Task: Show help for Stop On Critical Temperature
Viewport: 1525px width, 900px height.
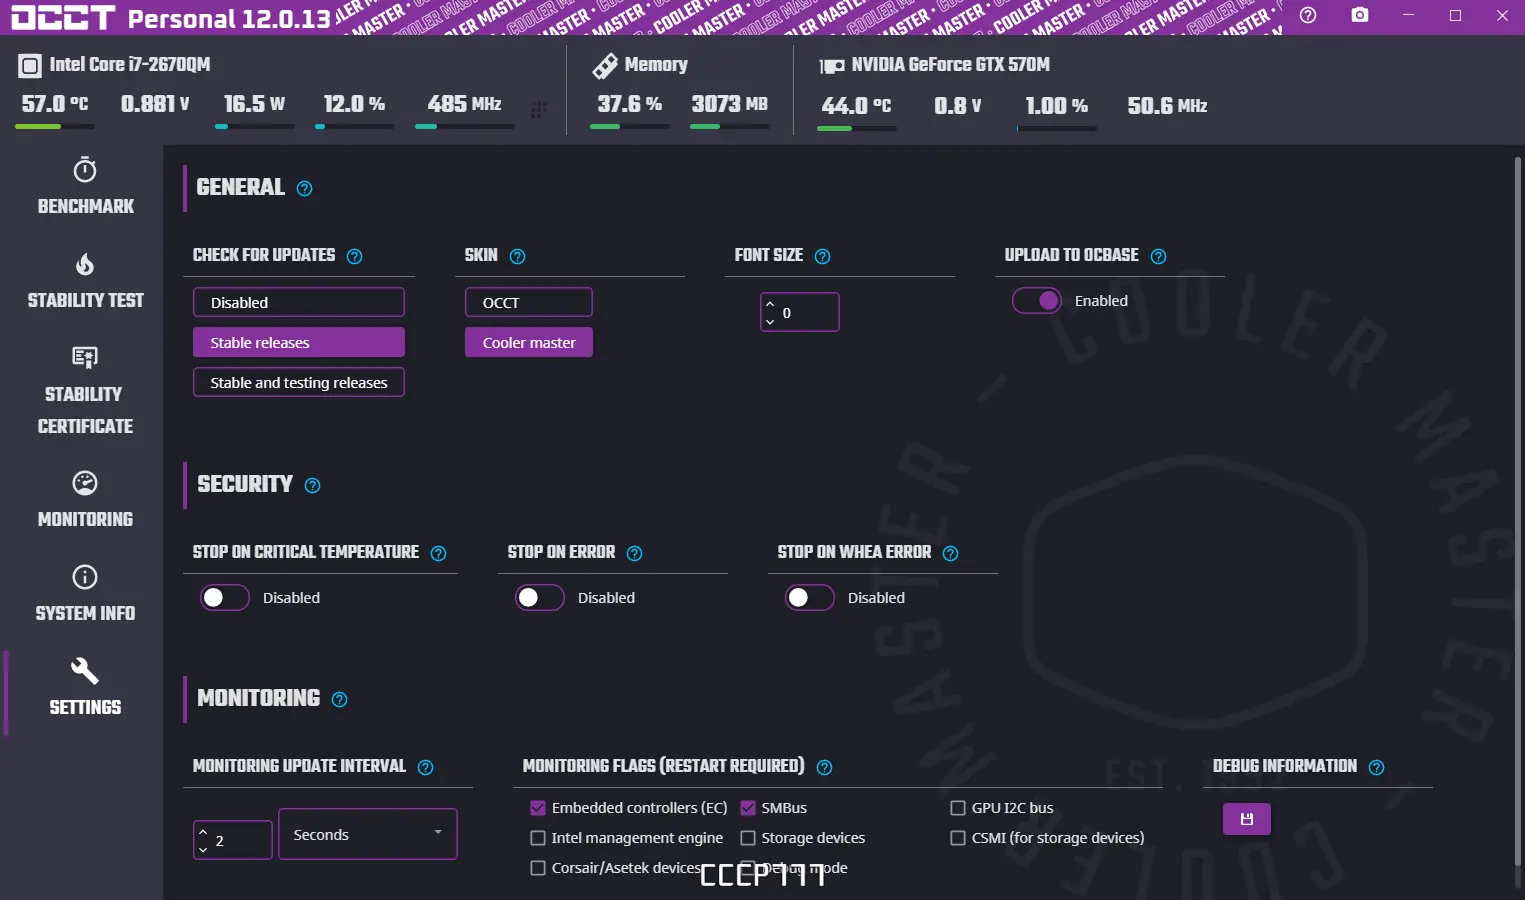Action: click(x=438, y=553)
